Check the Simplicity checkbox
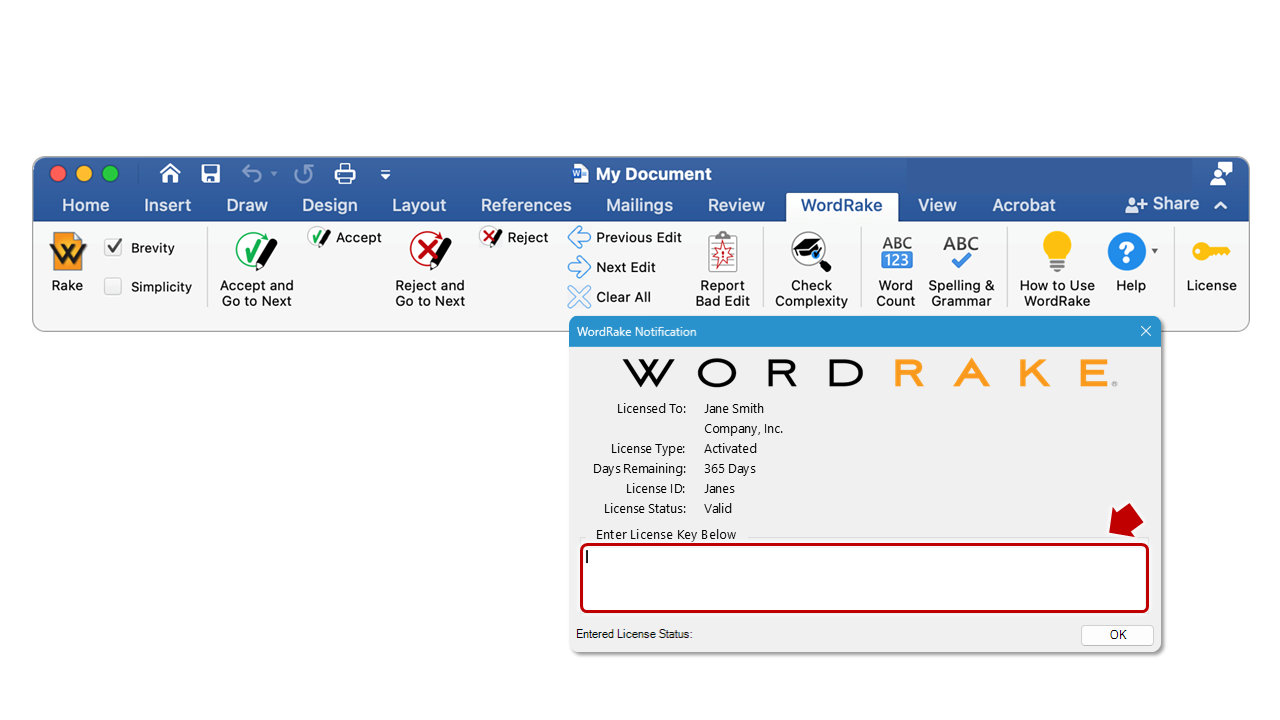The height and width of the screenshot is (720, 1280). pyautogui.click(x=113, y=286)
